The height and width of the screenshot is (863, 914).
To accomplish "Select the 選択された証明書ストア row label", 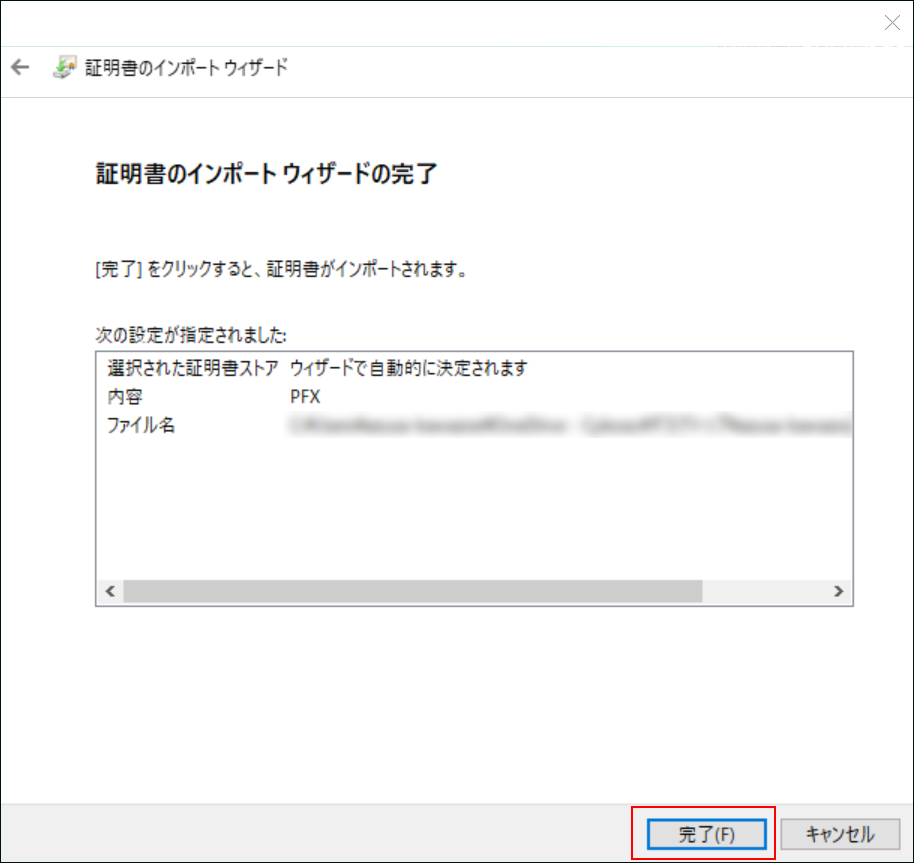I will click(x=193, y=368).
